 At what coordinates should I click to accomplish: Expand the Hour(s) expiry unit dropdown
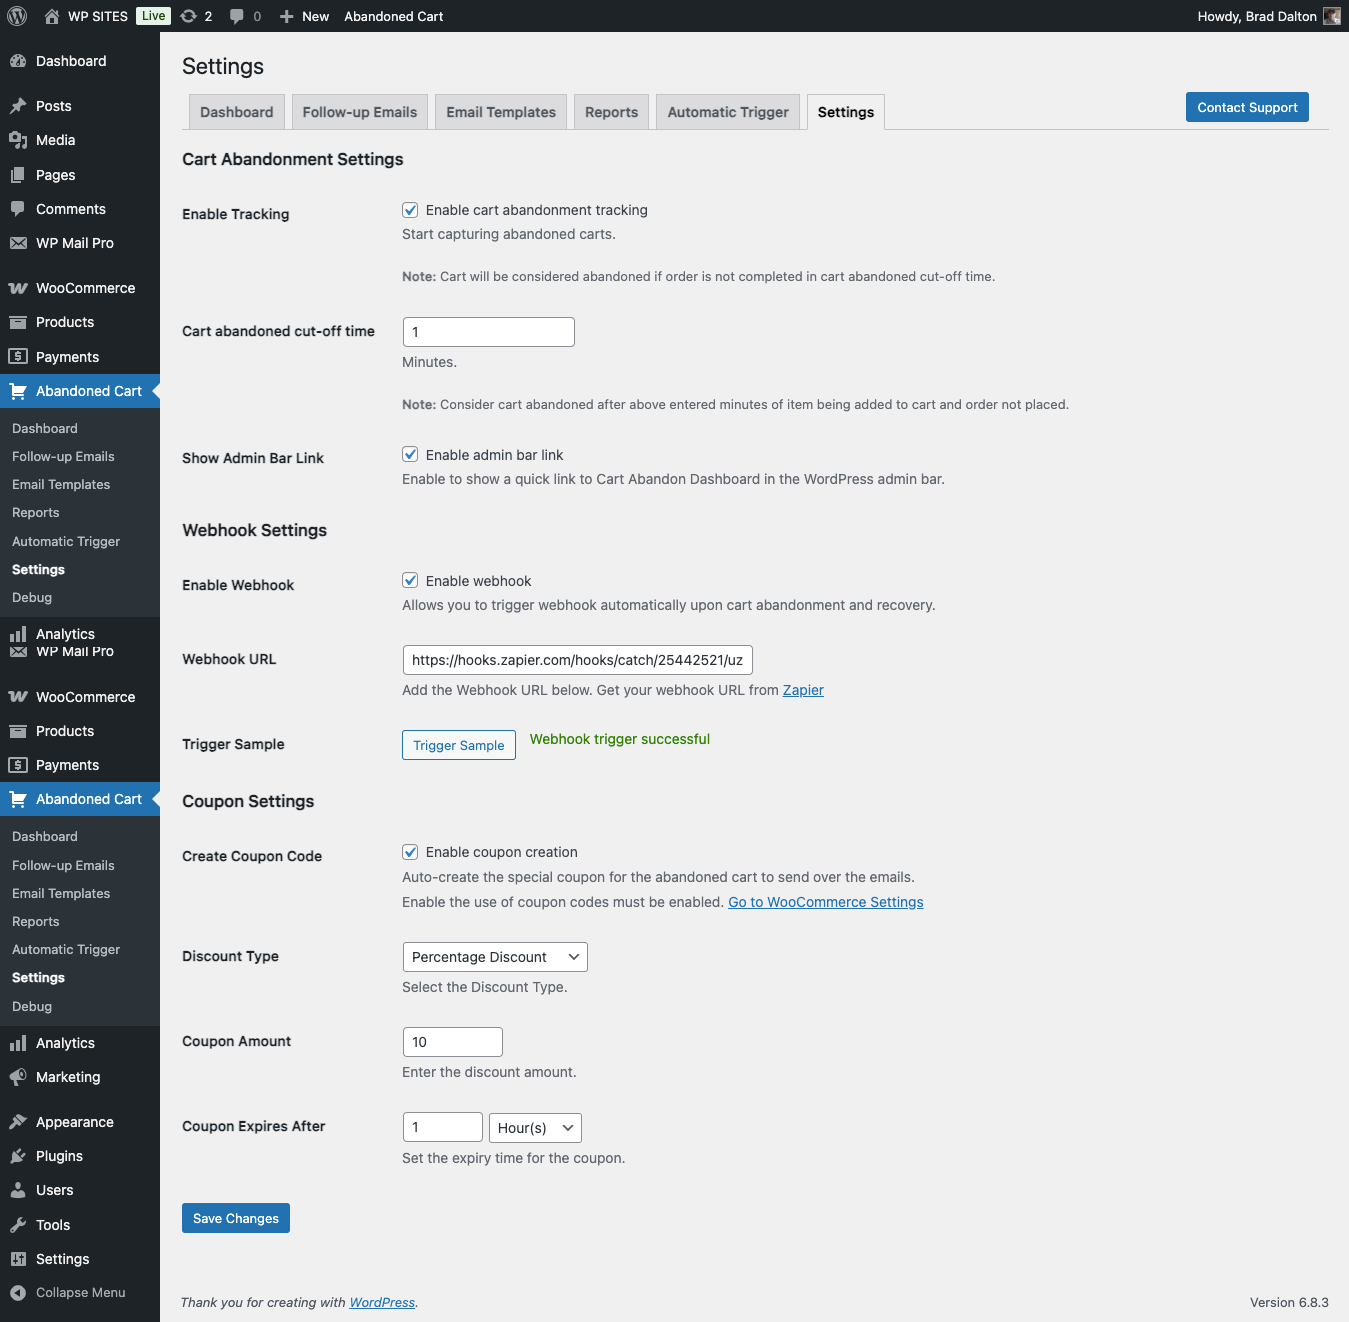[535, 1128]
